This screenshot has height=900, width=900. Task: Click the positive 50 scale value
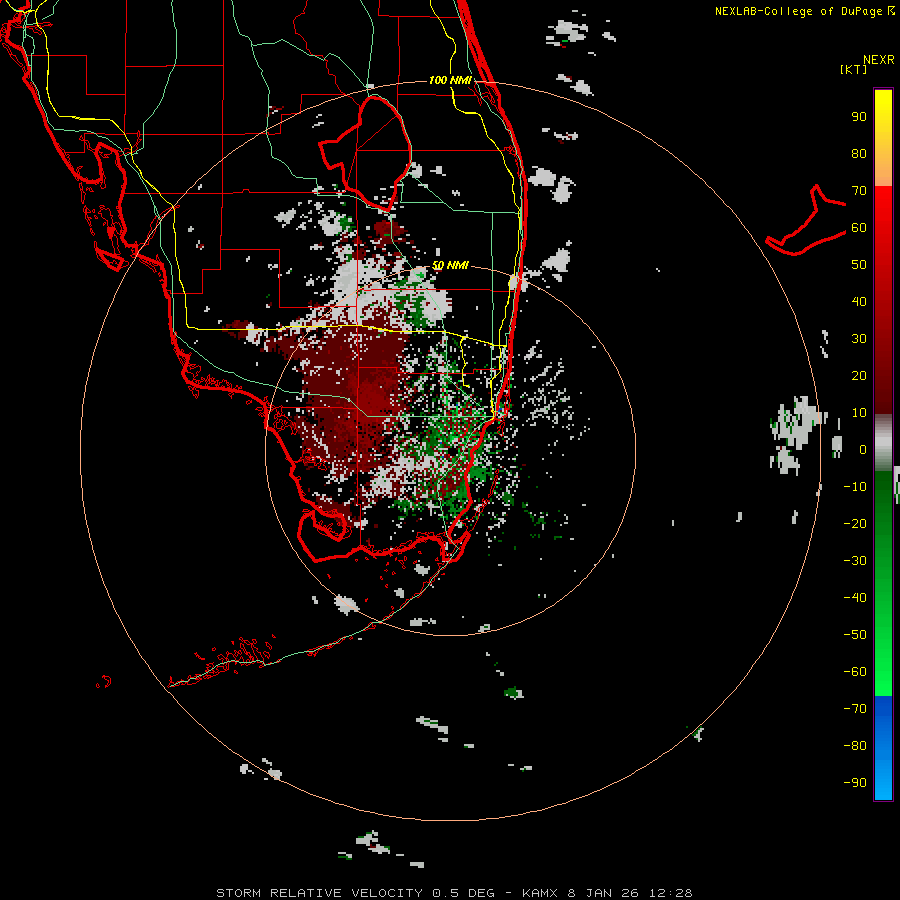(x=859, y=265)
